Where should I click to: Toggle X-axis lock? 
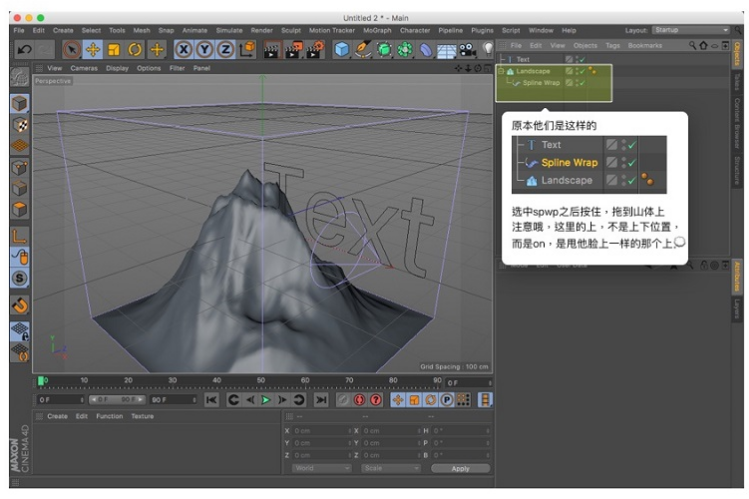(x=184, y=49)
